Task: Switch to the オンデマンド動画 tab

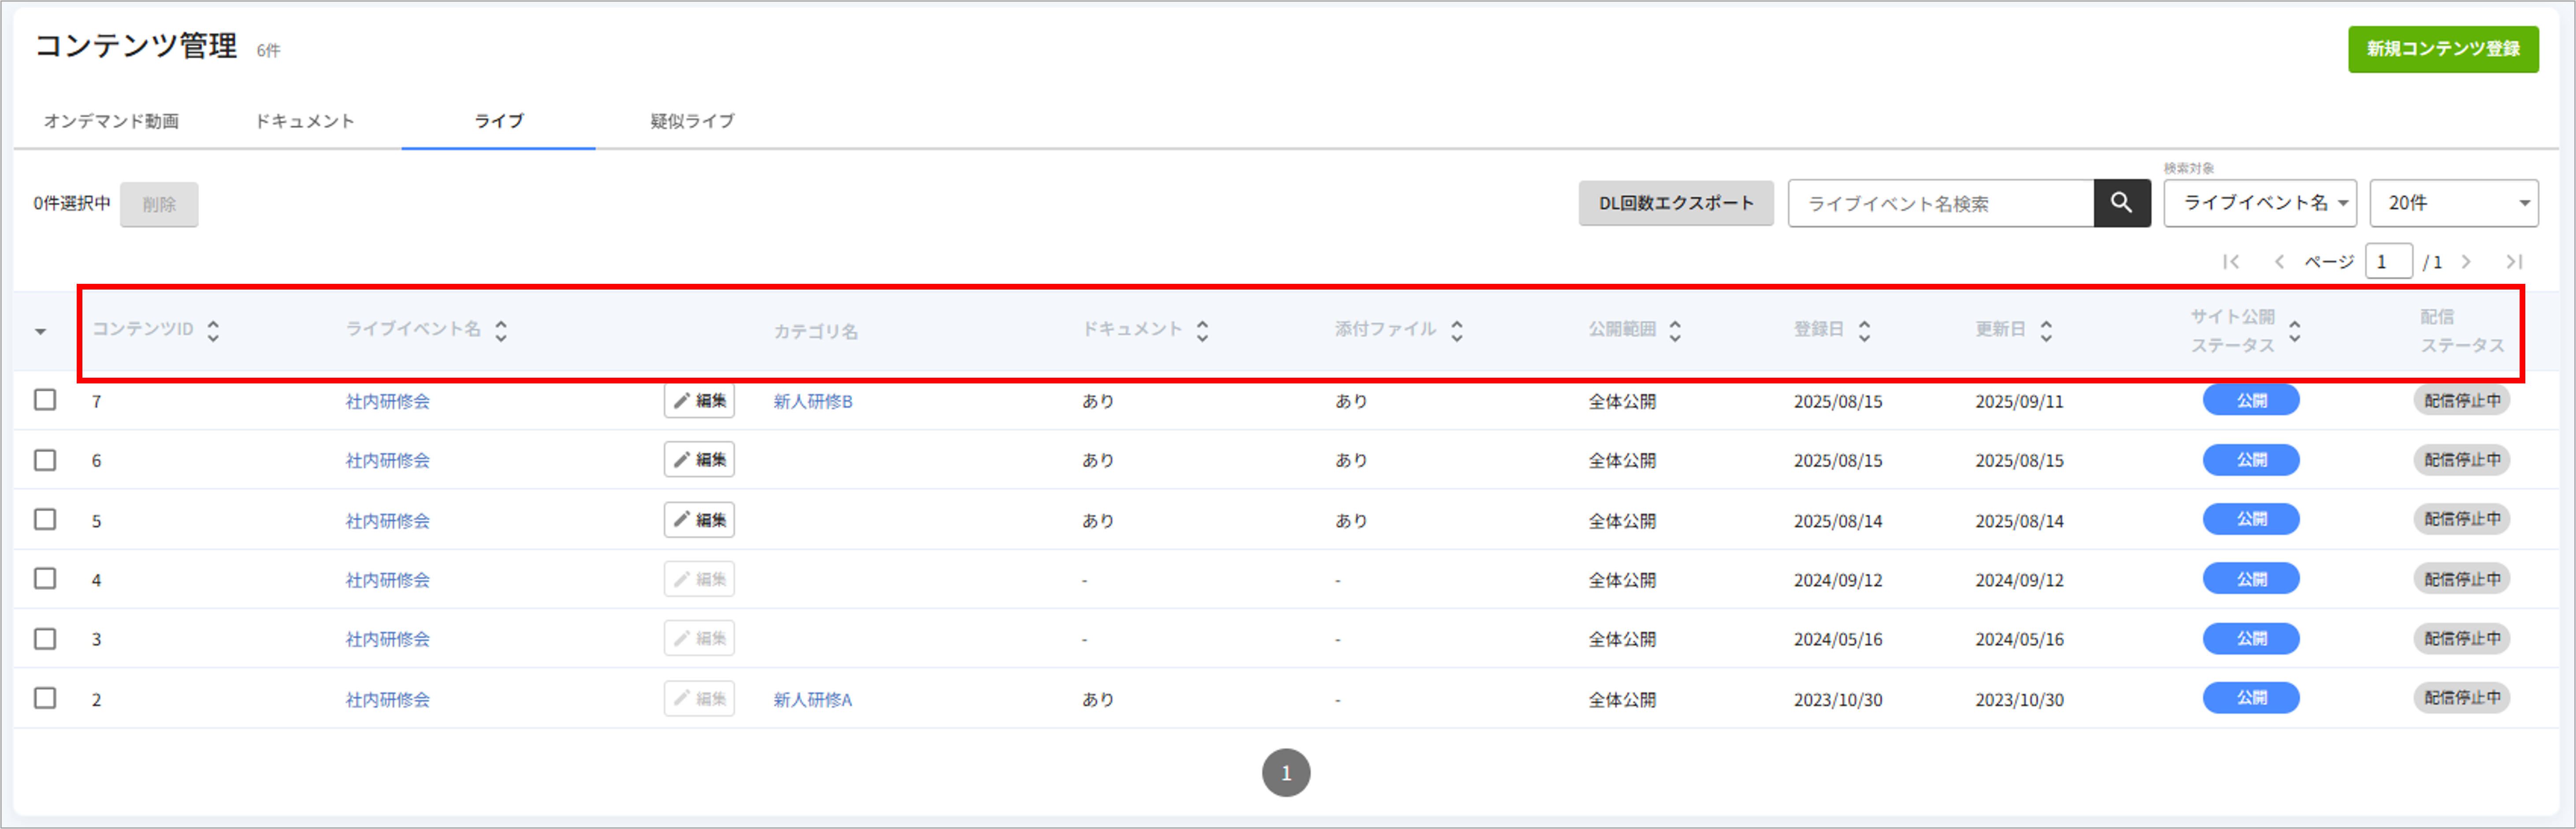Action: [x=111, y=121]
